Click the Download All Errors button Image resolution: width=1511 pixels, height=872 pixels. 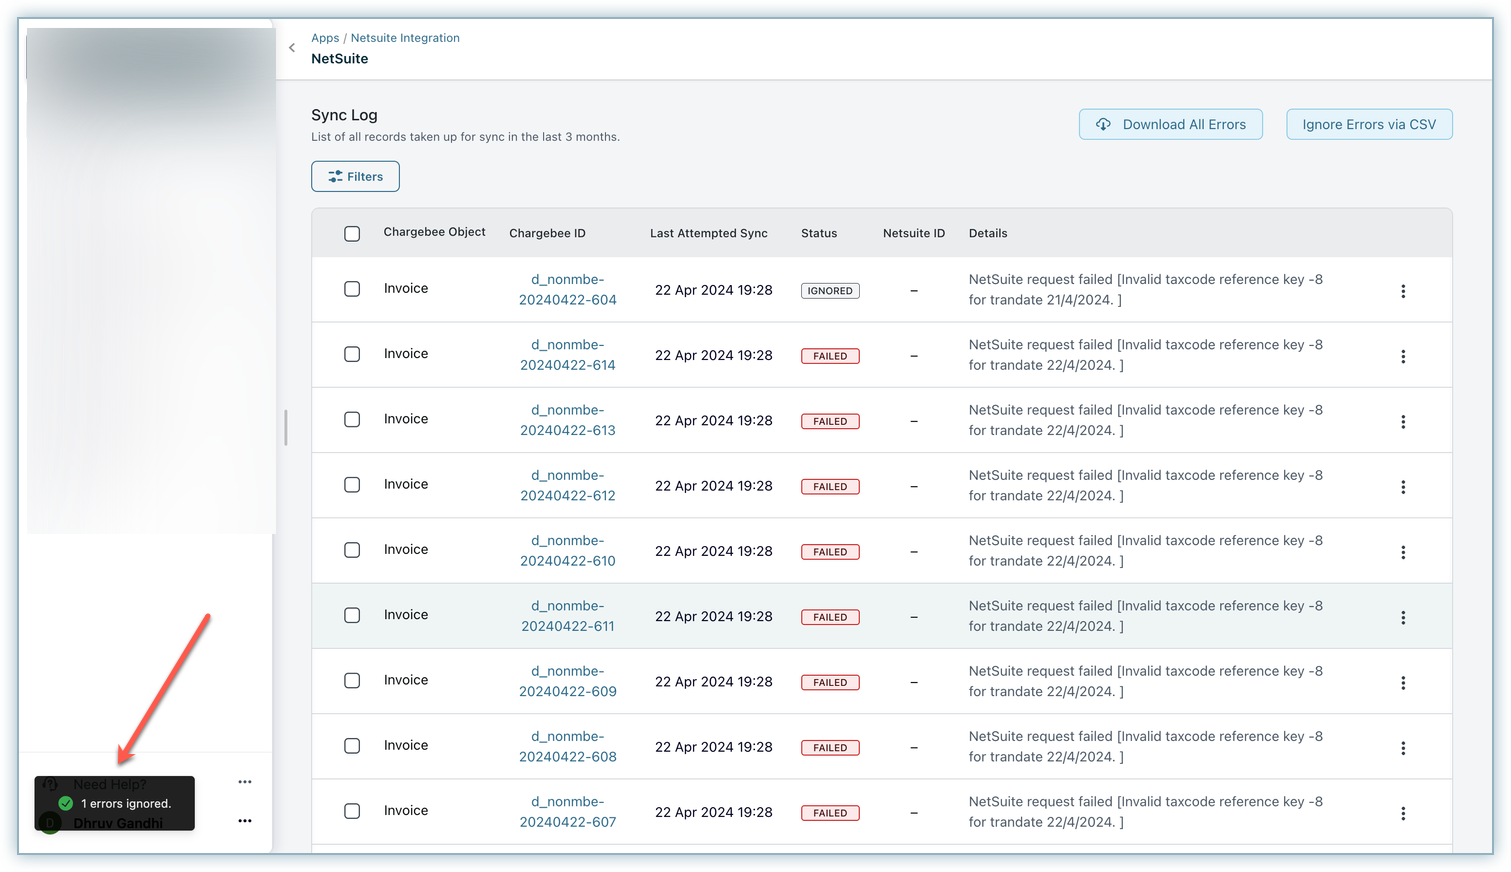(1170, 124)
